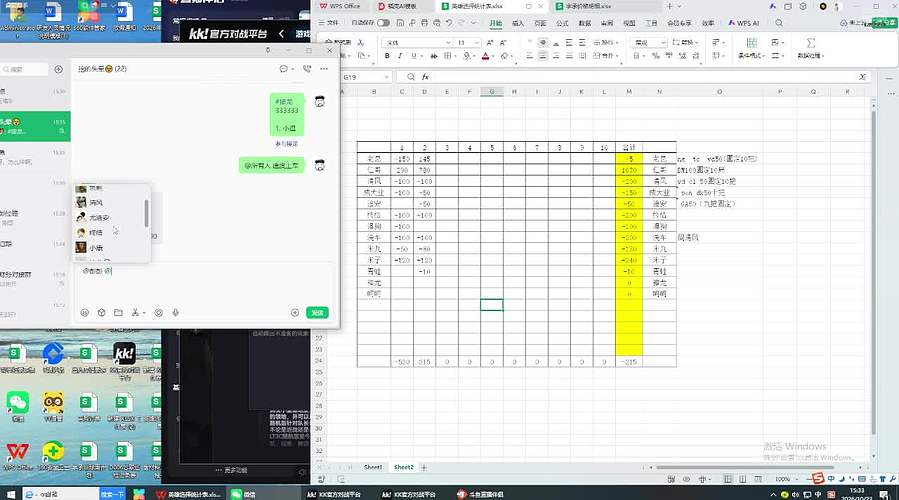Select 小唐 in the WeChat mention list

pos(111,248)
